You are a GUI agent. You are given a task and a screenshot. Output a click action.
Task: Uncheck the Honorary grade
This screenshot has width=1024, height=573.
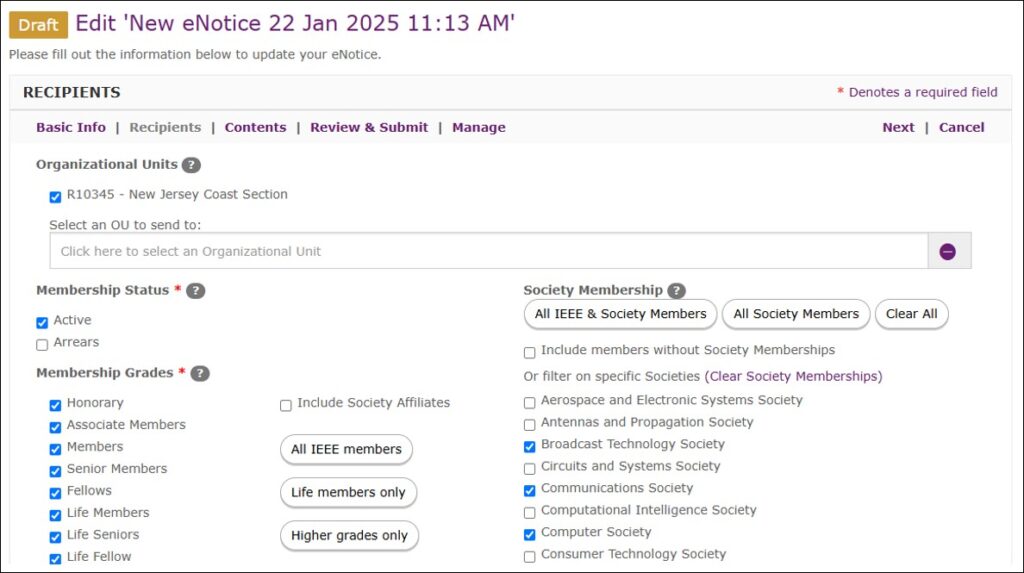coord(56,405)
